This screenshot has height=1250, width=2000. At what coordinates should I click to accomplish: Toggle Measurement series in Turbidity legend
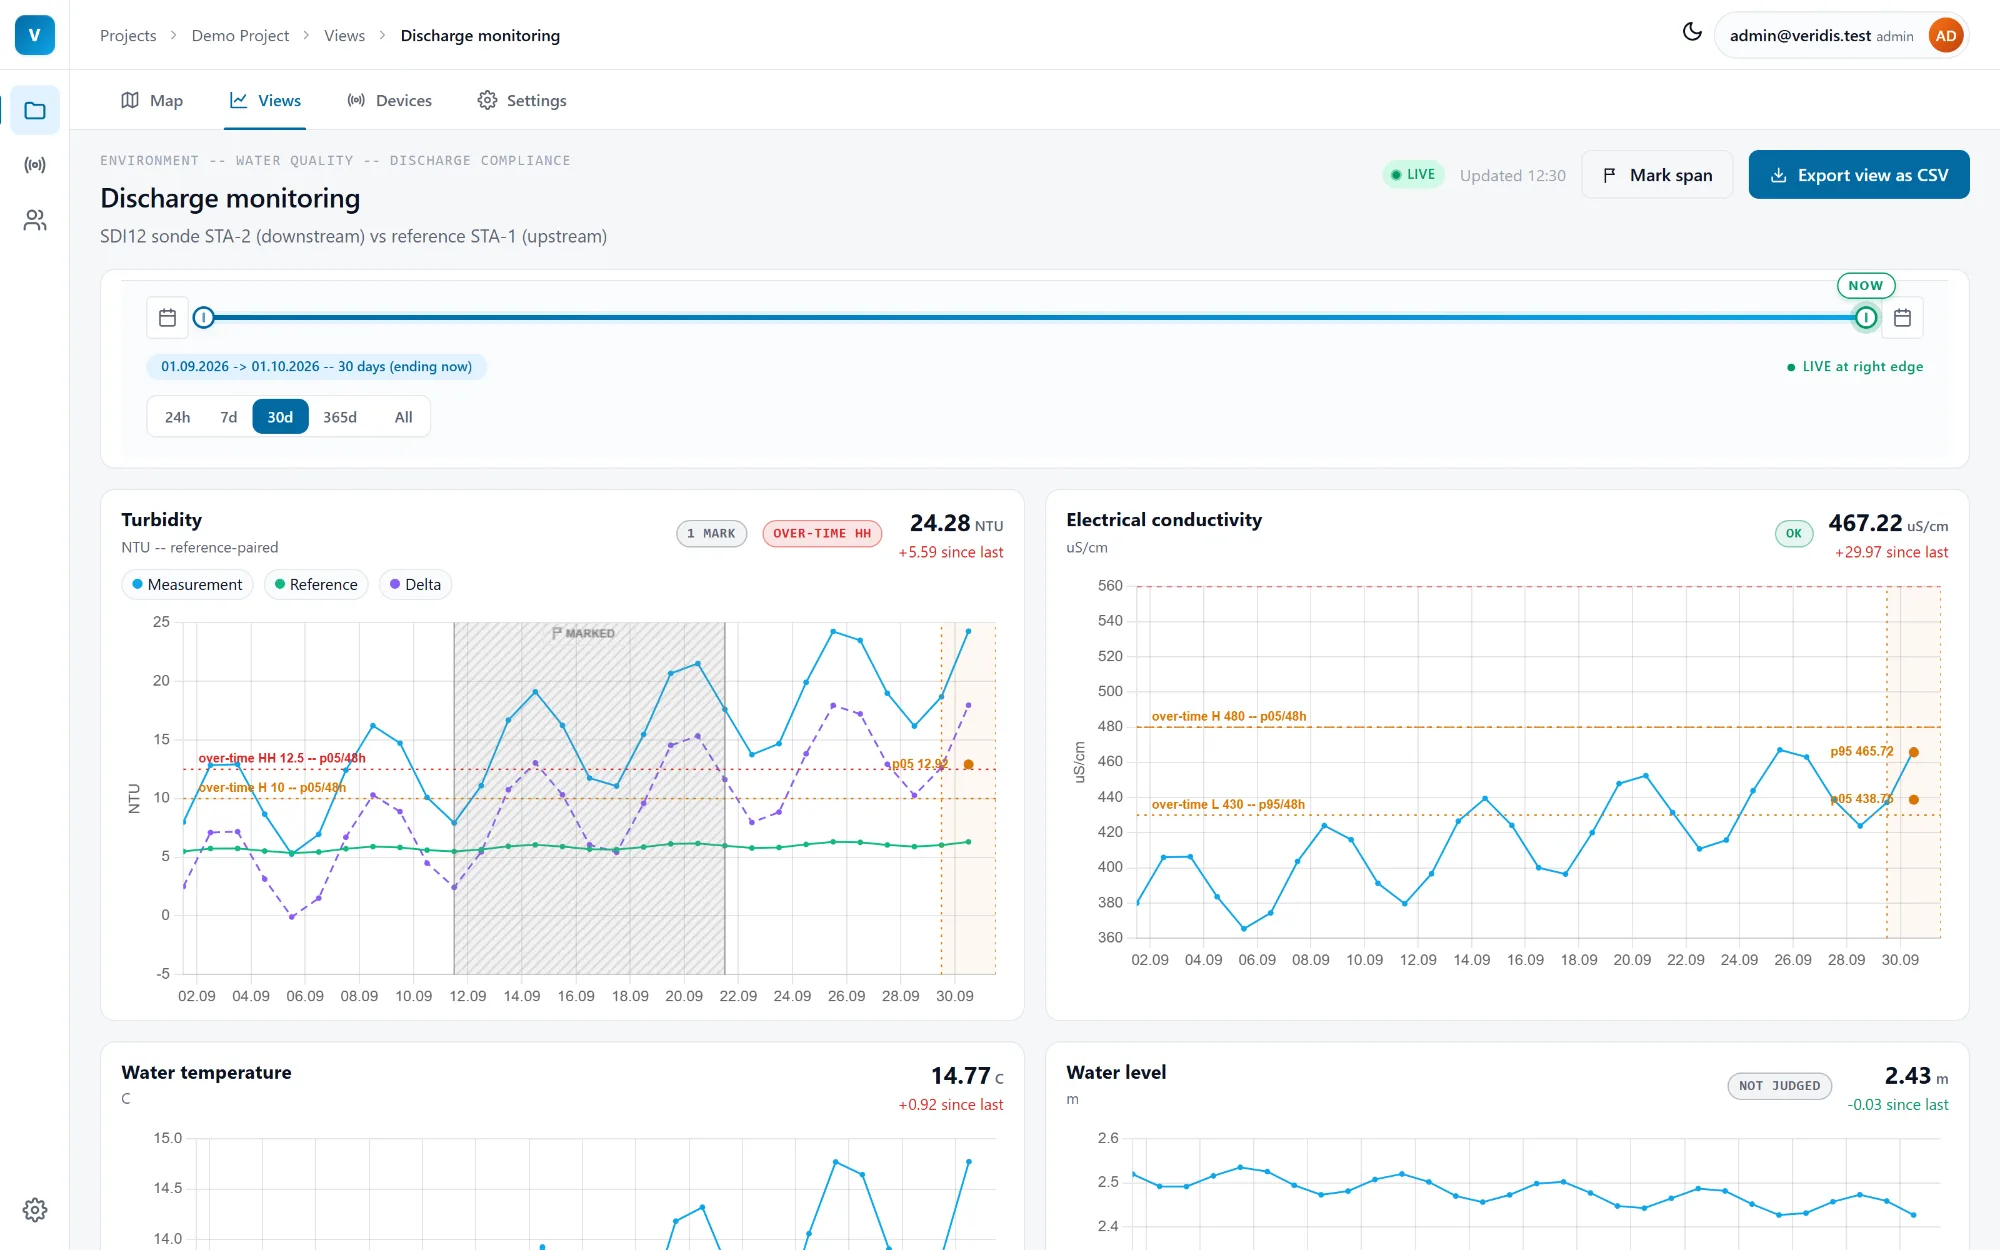187,584
